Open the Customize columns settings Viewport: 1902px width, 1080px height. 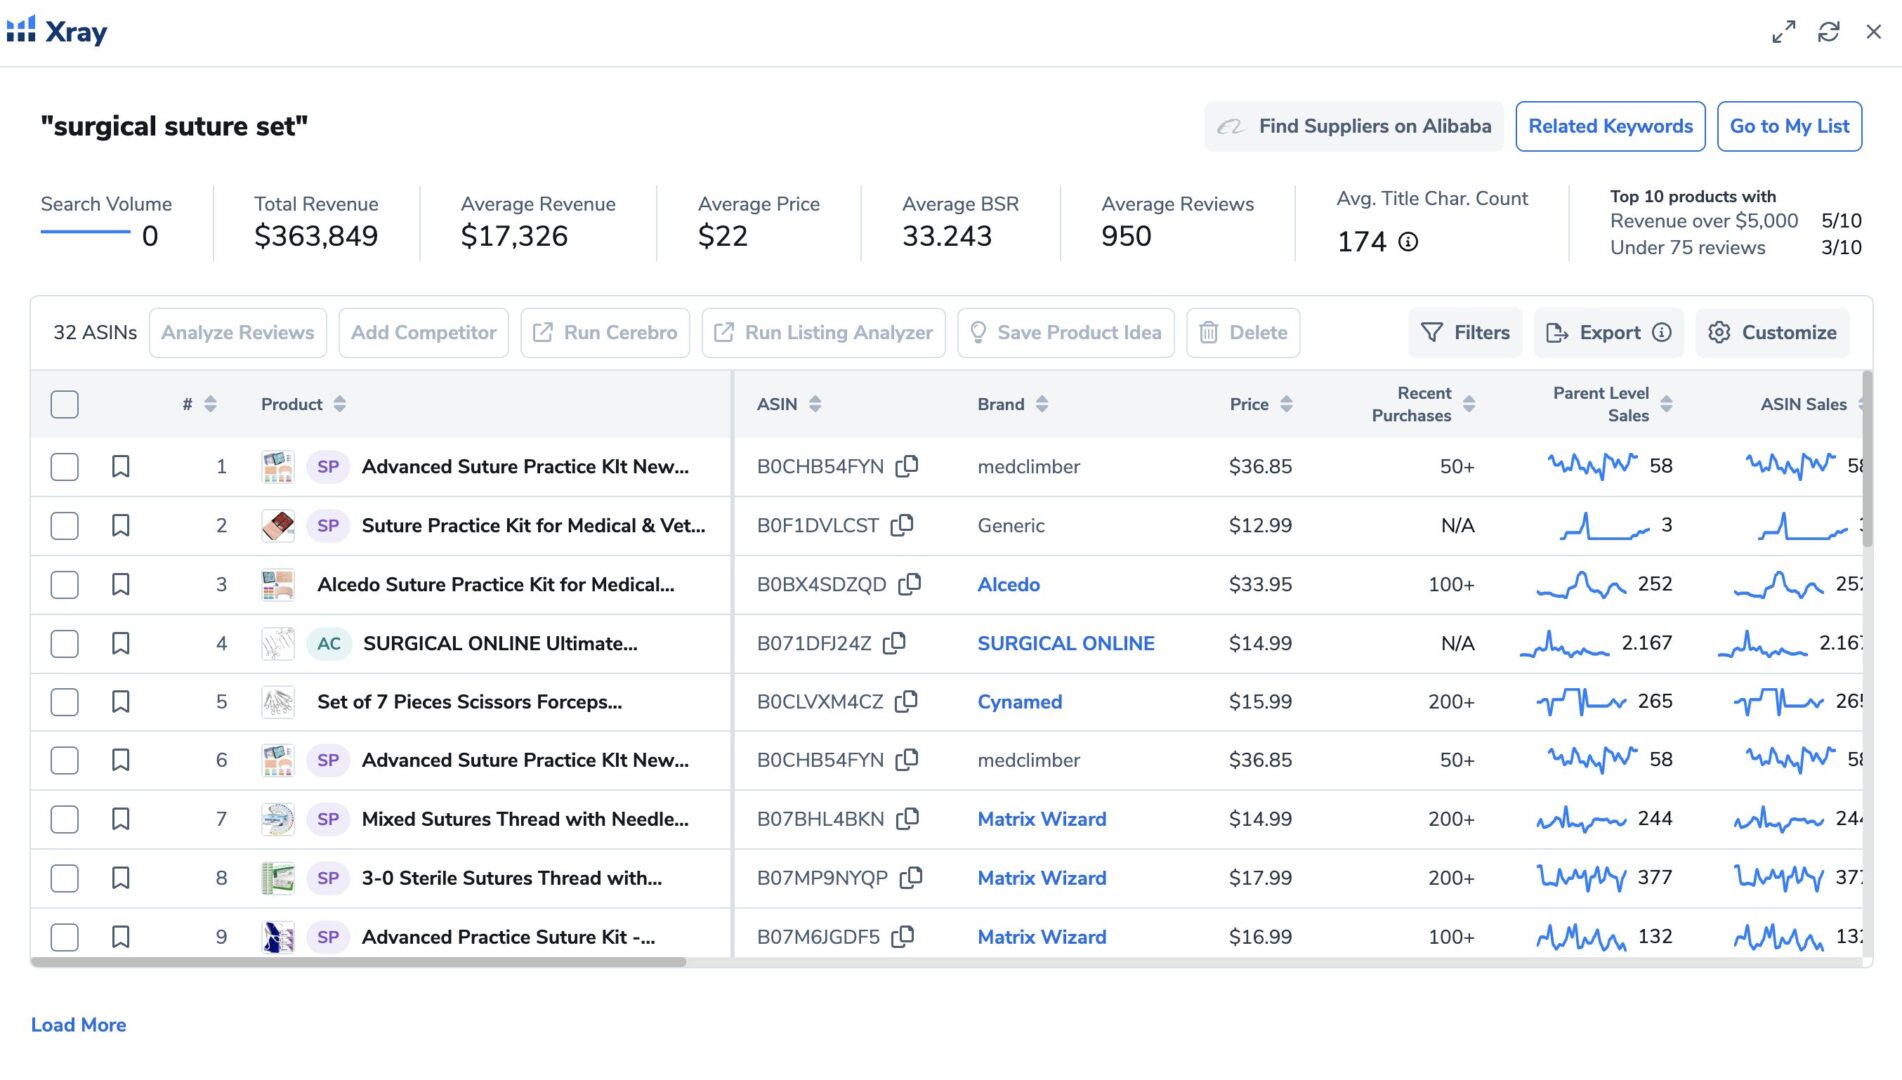(x=1772, y=332)
